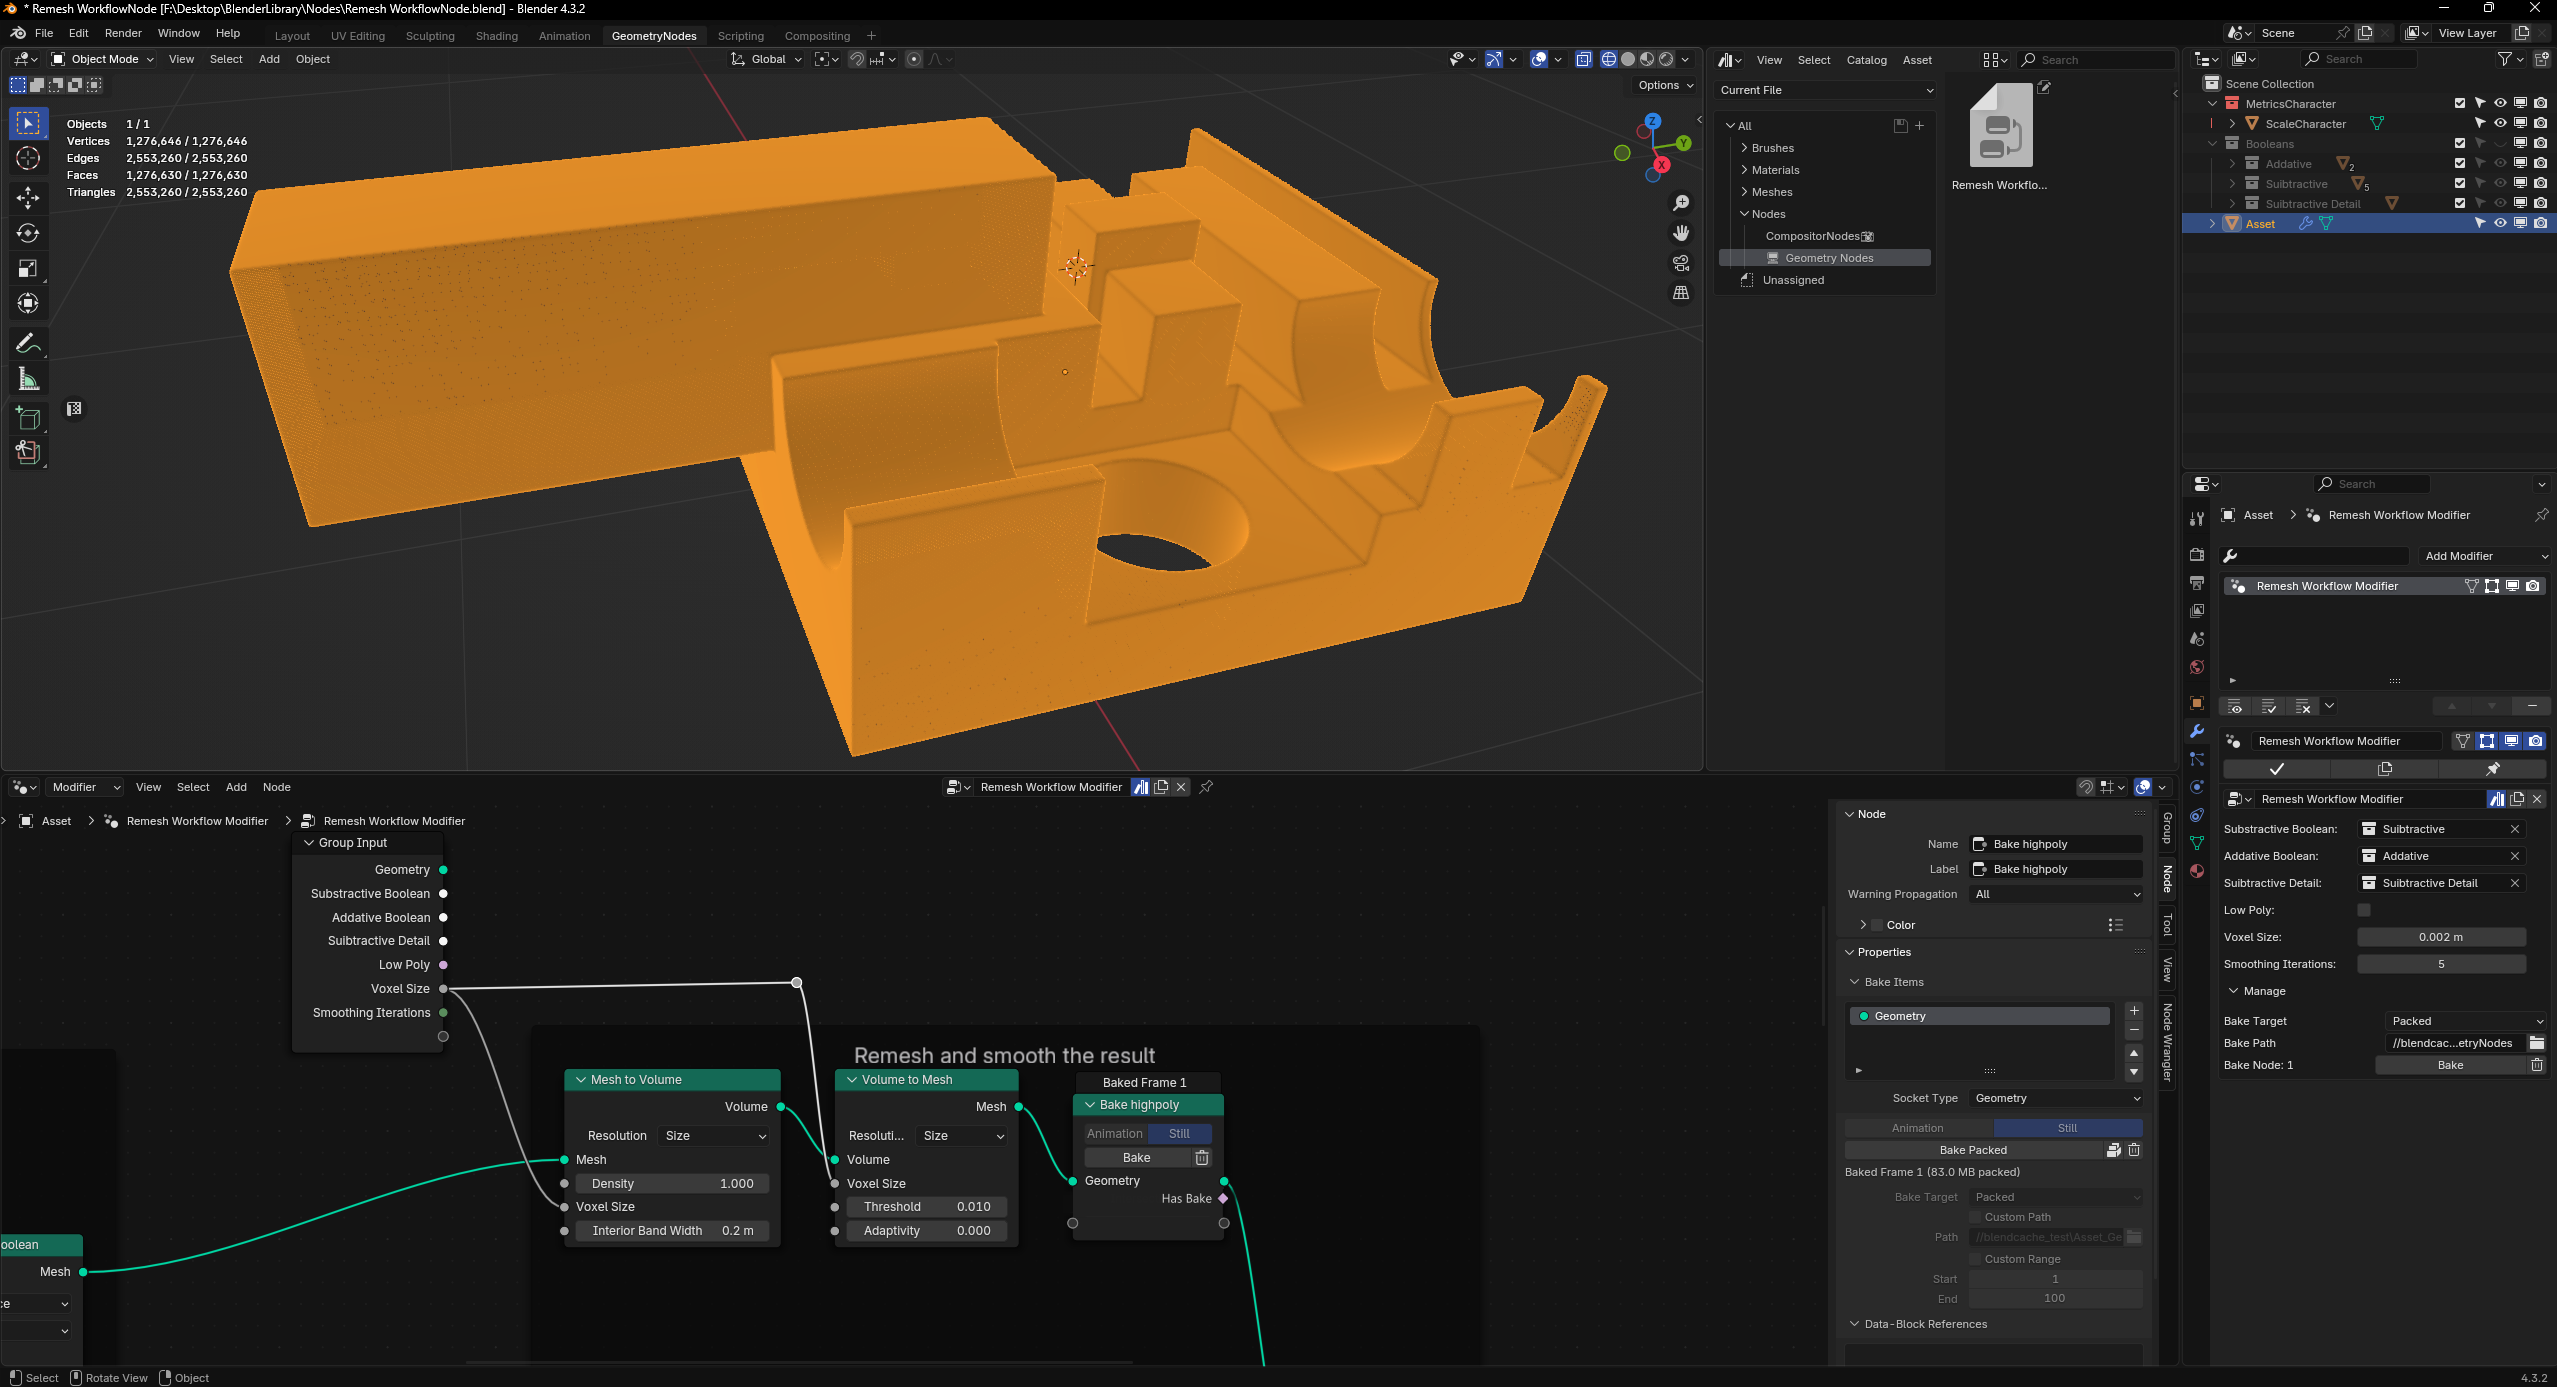Delete baked data trash icon in Bake highpoly node

pos(1202,1158)
